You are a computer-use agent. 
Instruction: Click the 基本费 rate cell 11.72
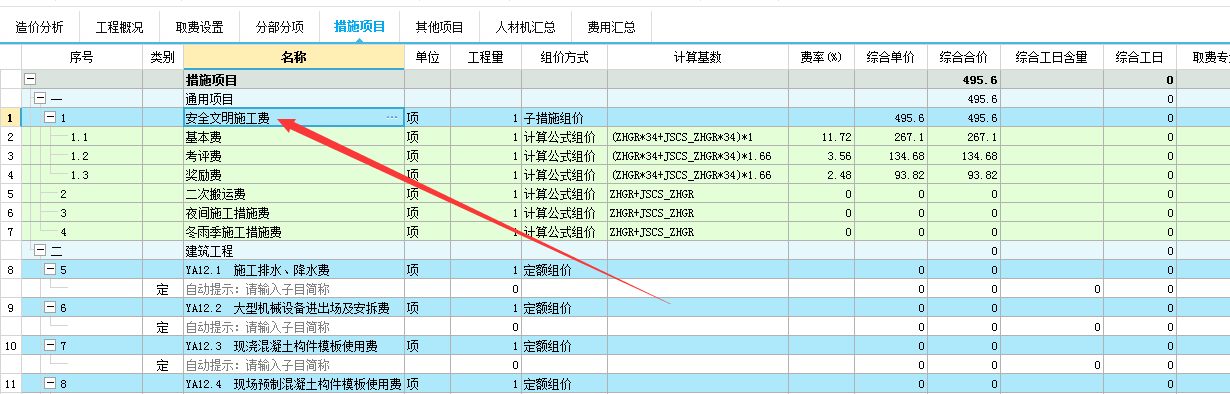point(821,137)
